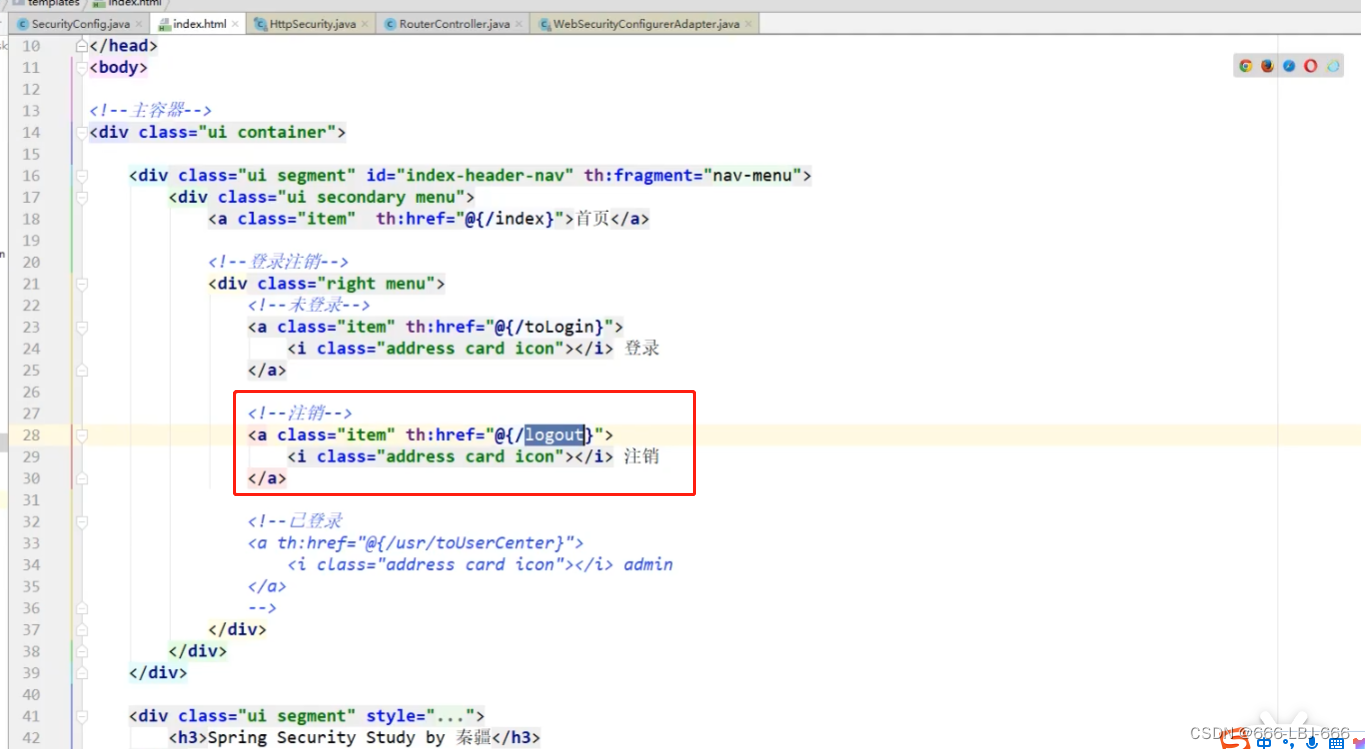Click the '<!--登录注销-->' comment
The height and width of the screenshot is (749, 1365).
tap(278, 262)
